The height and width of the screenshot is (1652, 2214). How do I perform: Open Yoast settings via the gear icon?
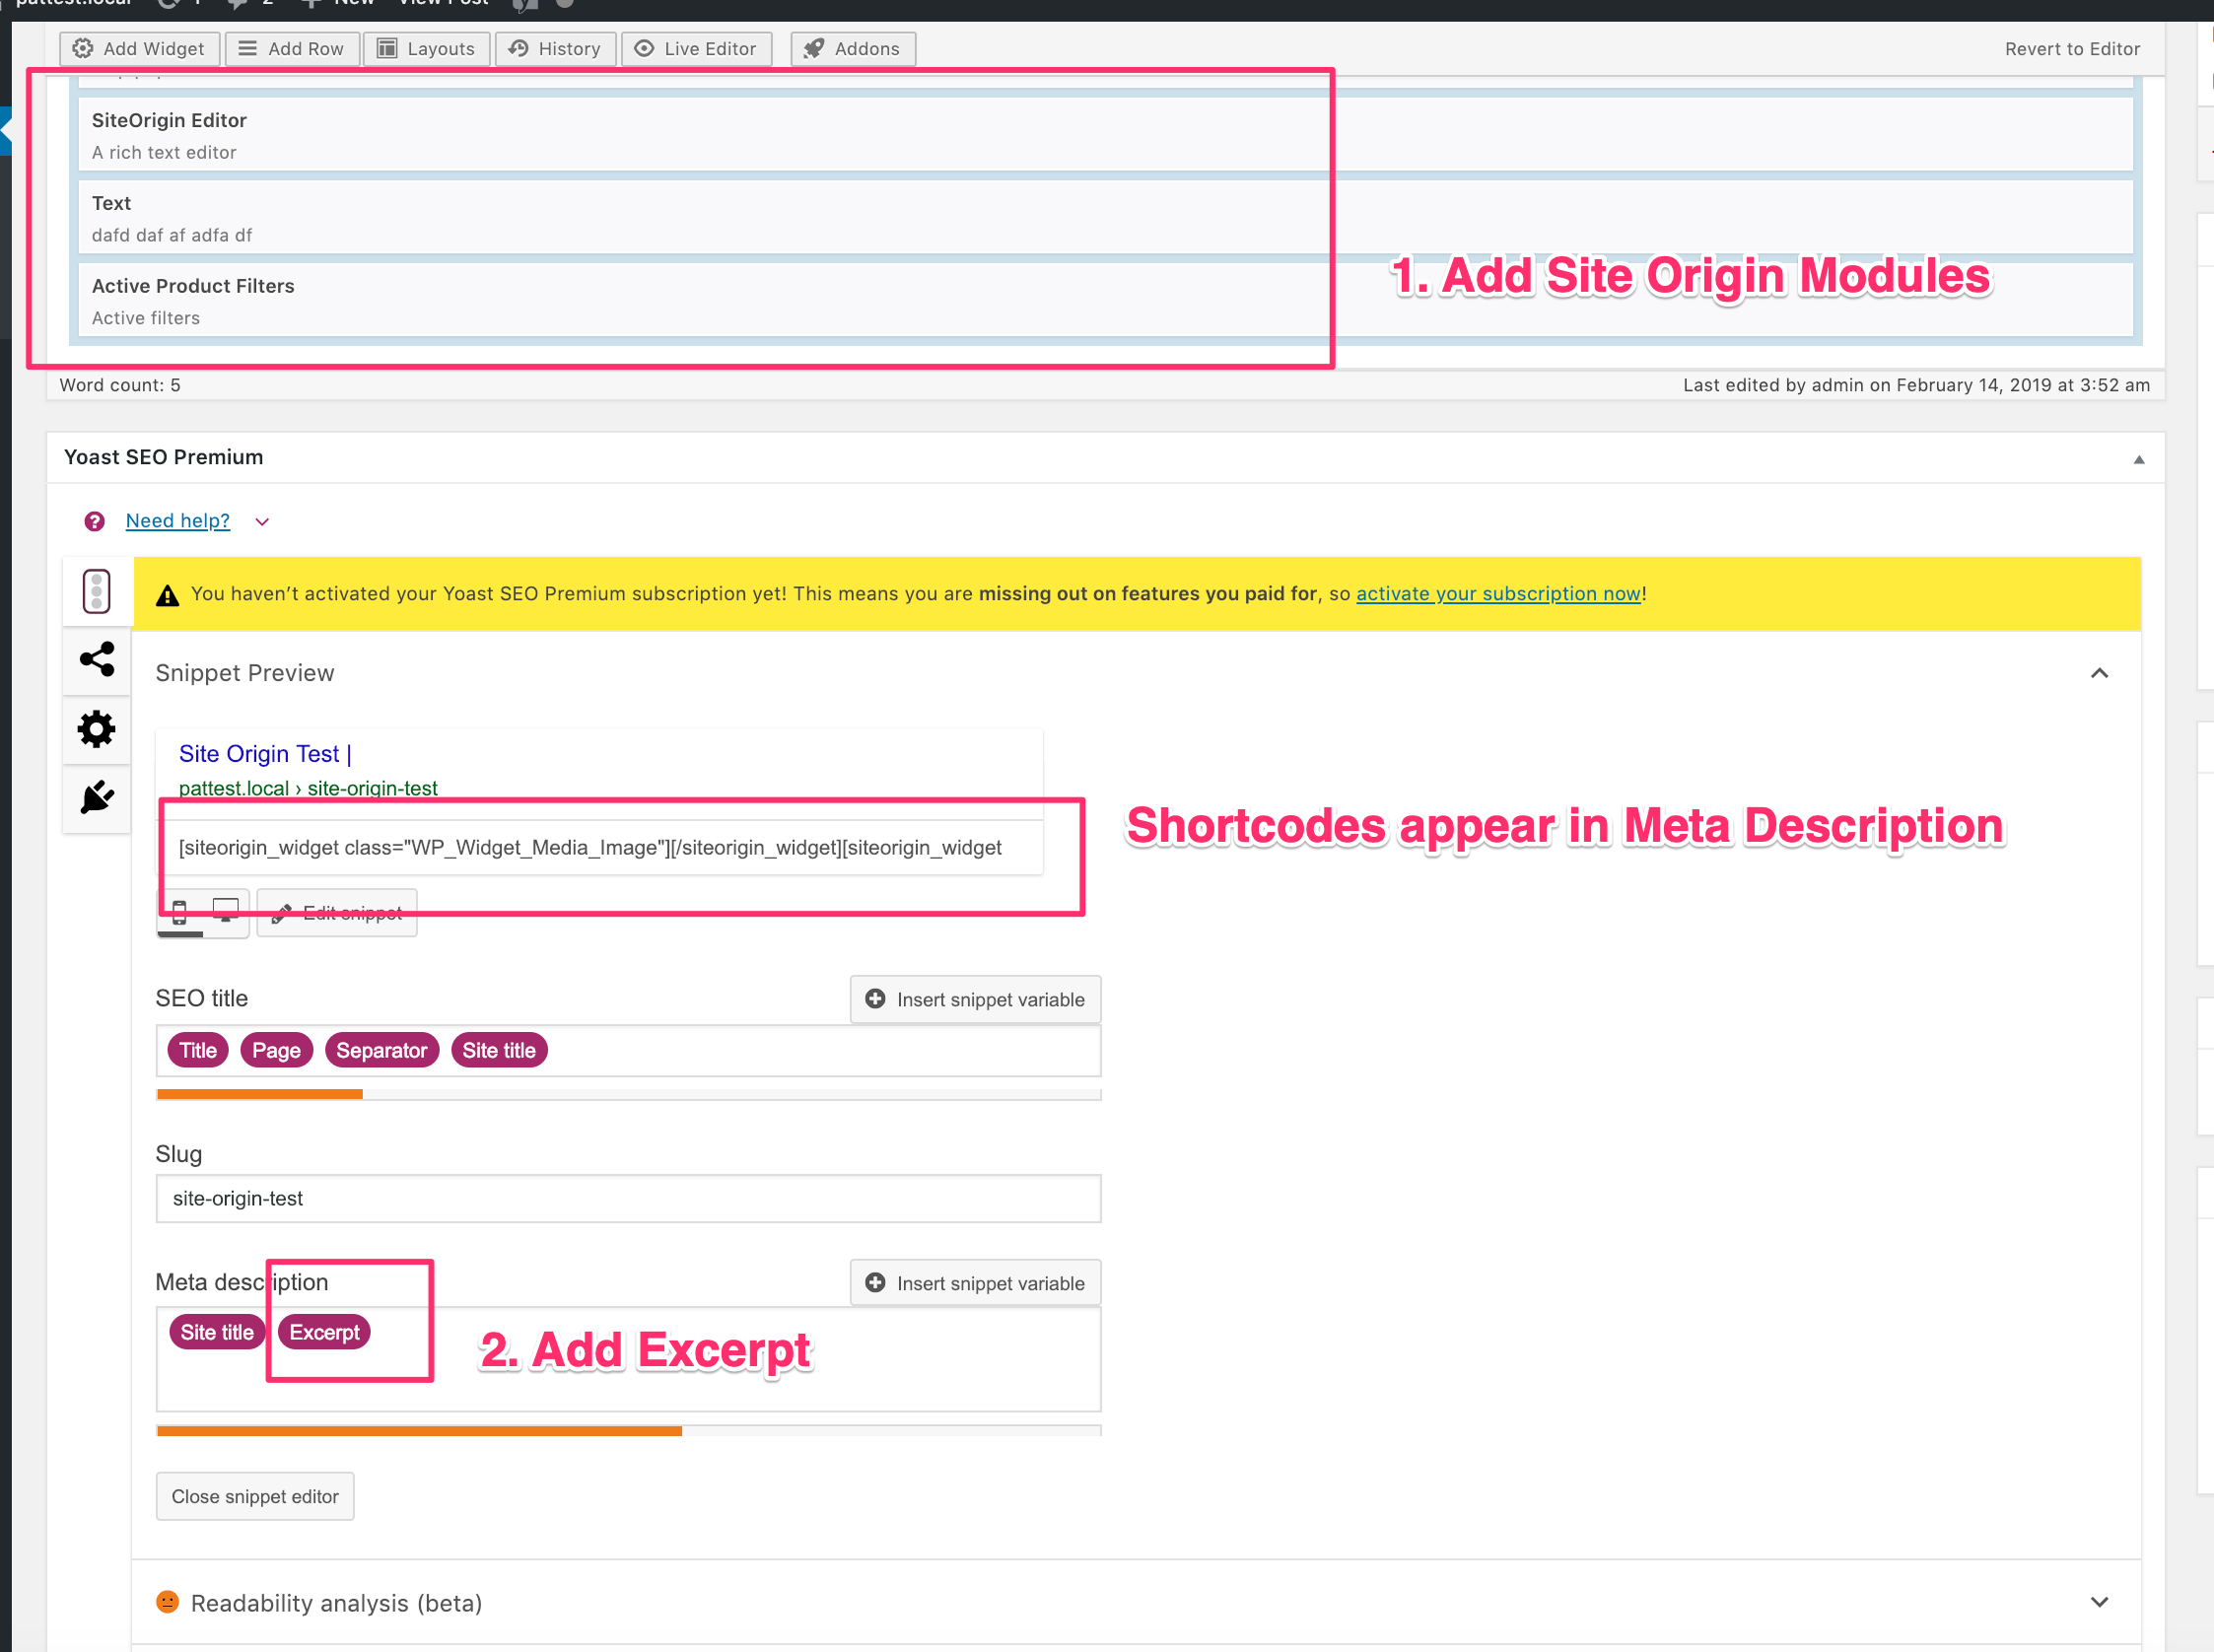(96, 729)
